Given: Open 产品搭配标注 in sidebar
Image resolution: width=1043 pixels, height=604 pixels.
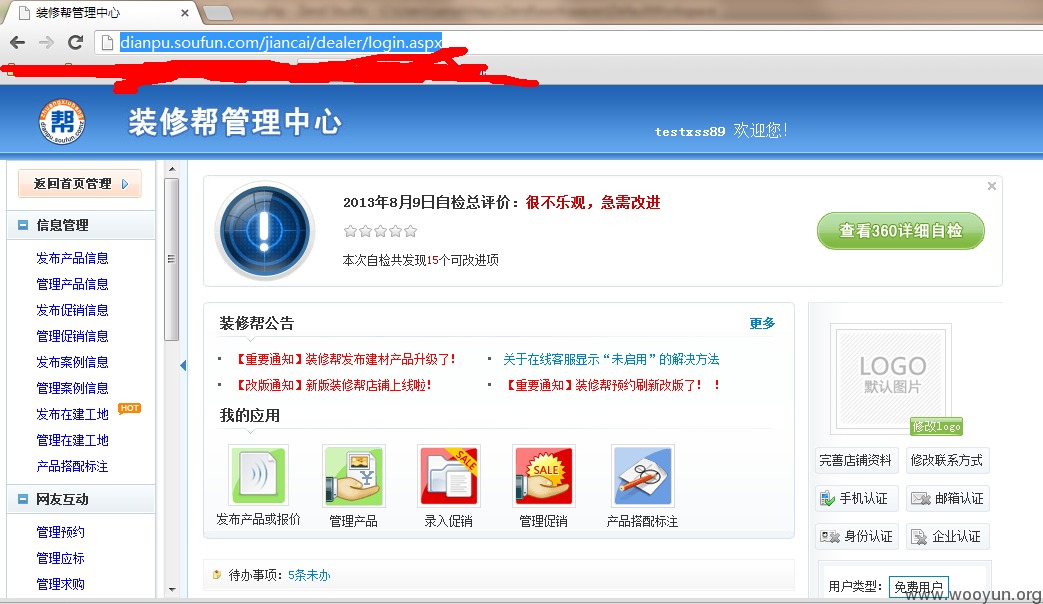Looking at the screenshot, I should point(72,466).
